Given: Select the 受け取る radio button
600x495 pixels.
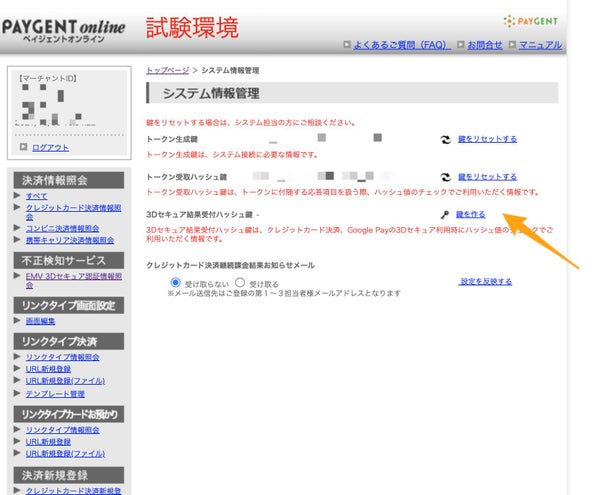Looking at the screenshot, I should tap(240, 283).
